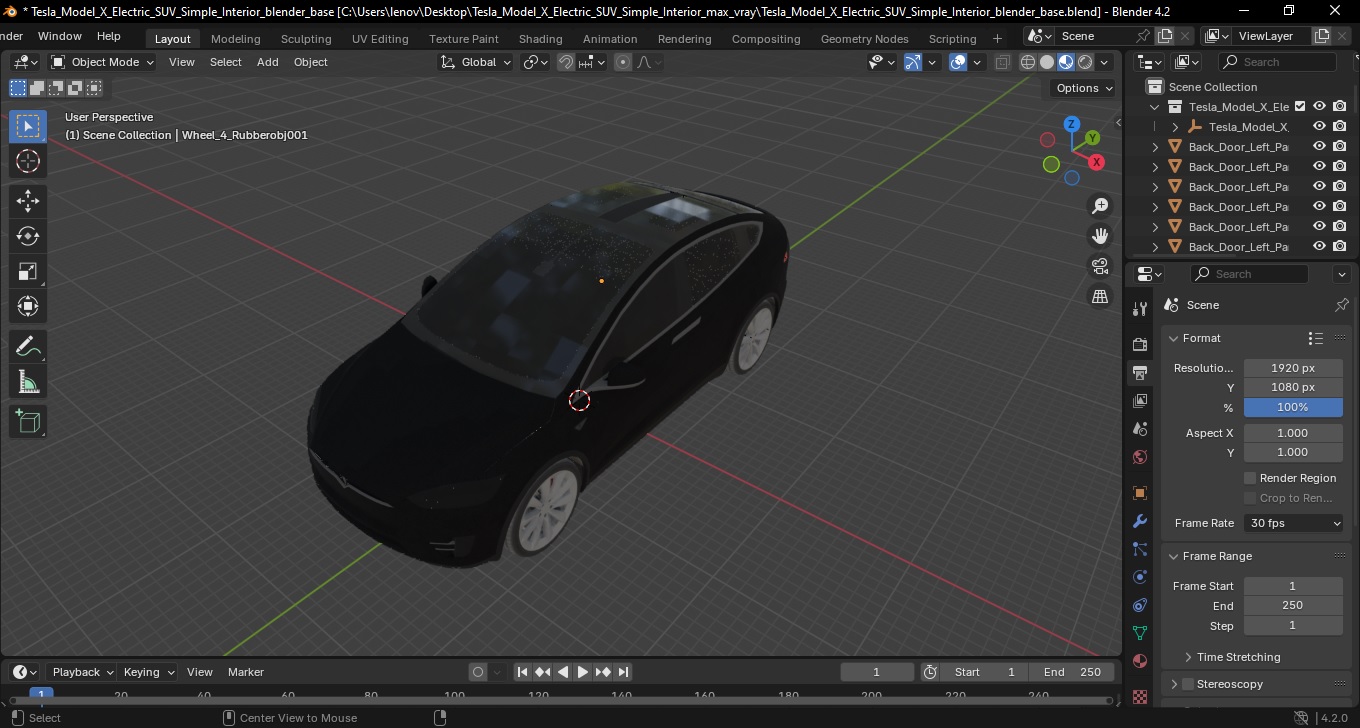Open Tool properties tab

click(1140, 309)
